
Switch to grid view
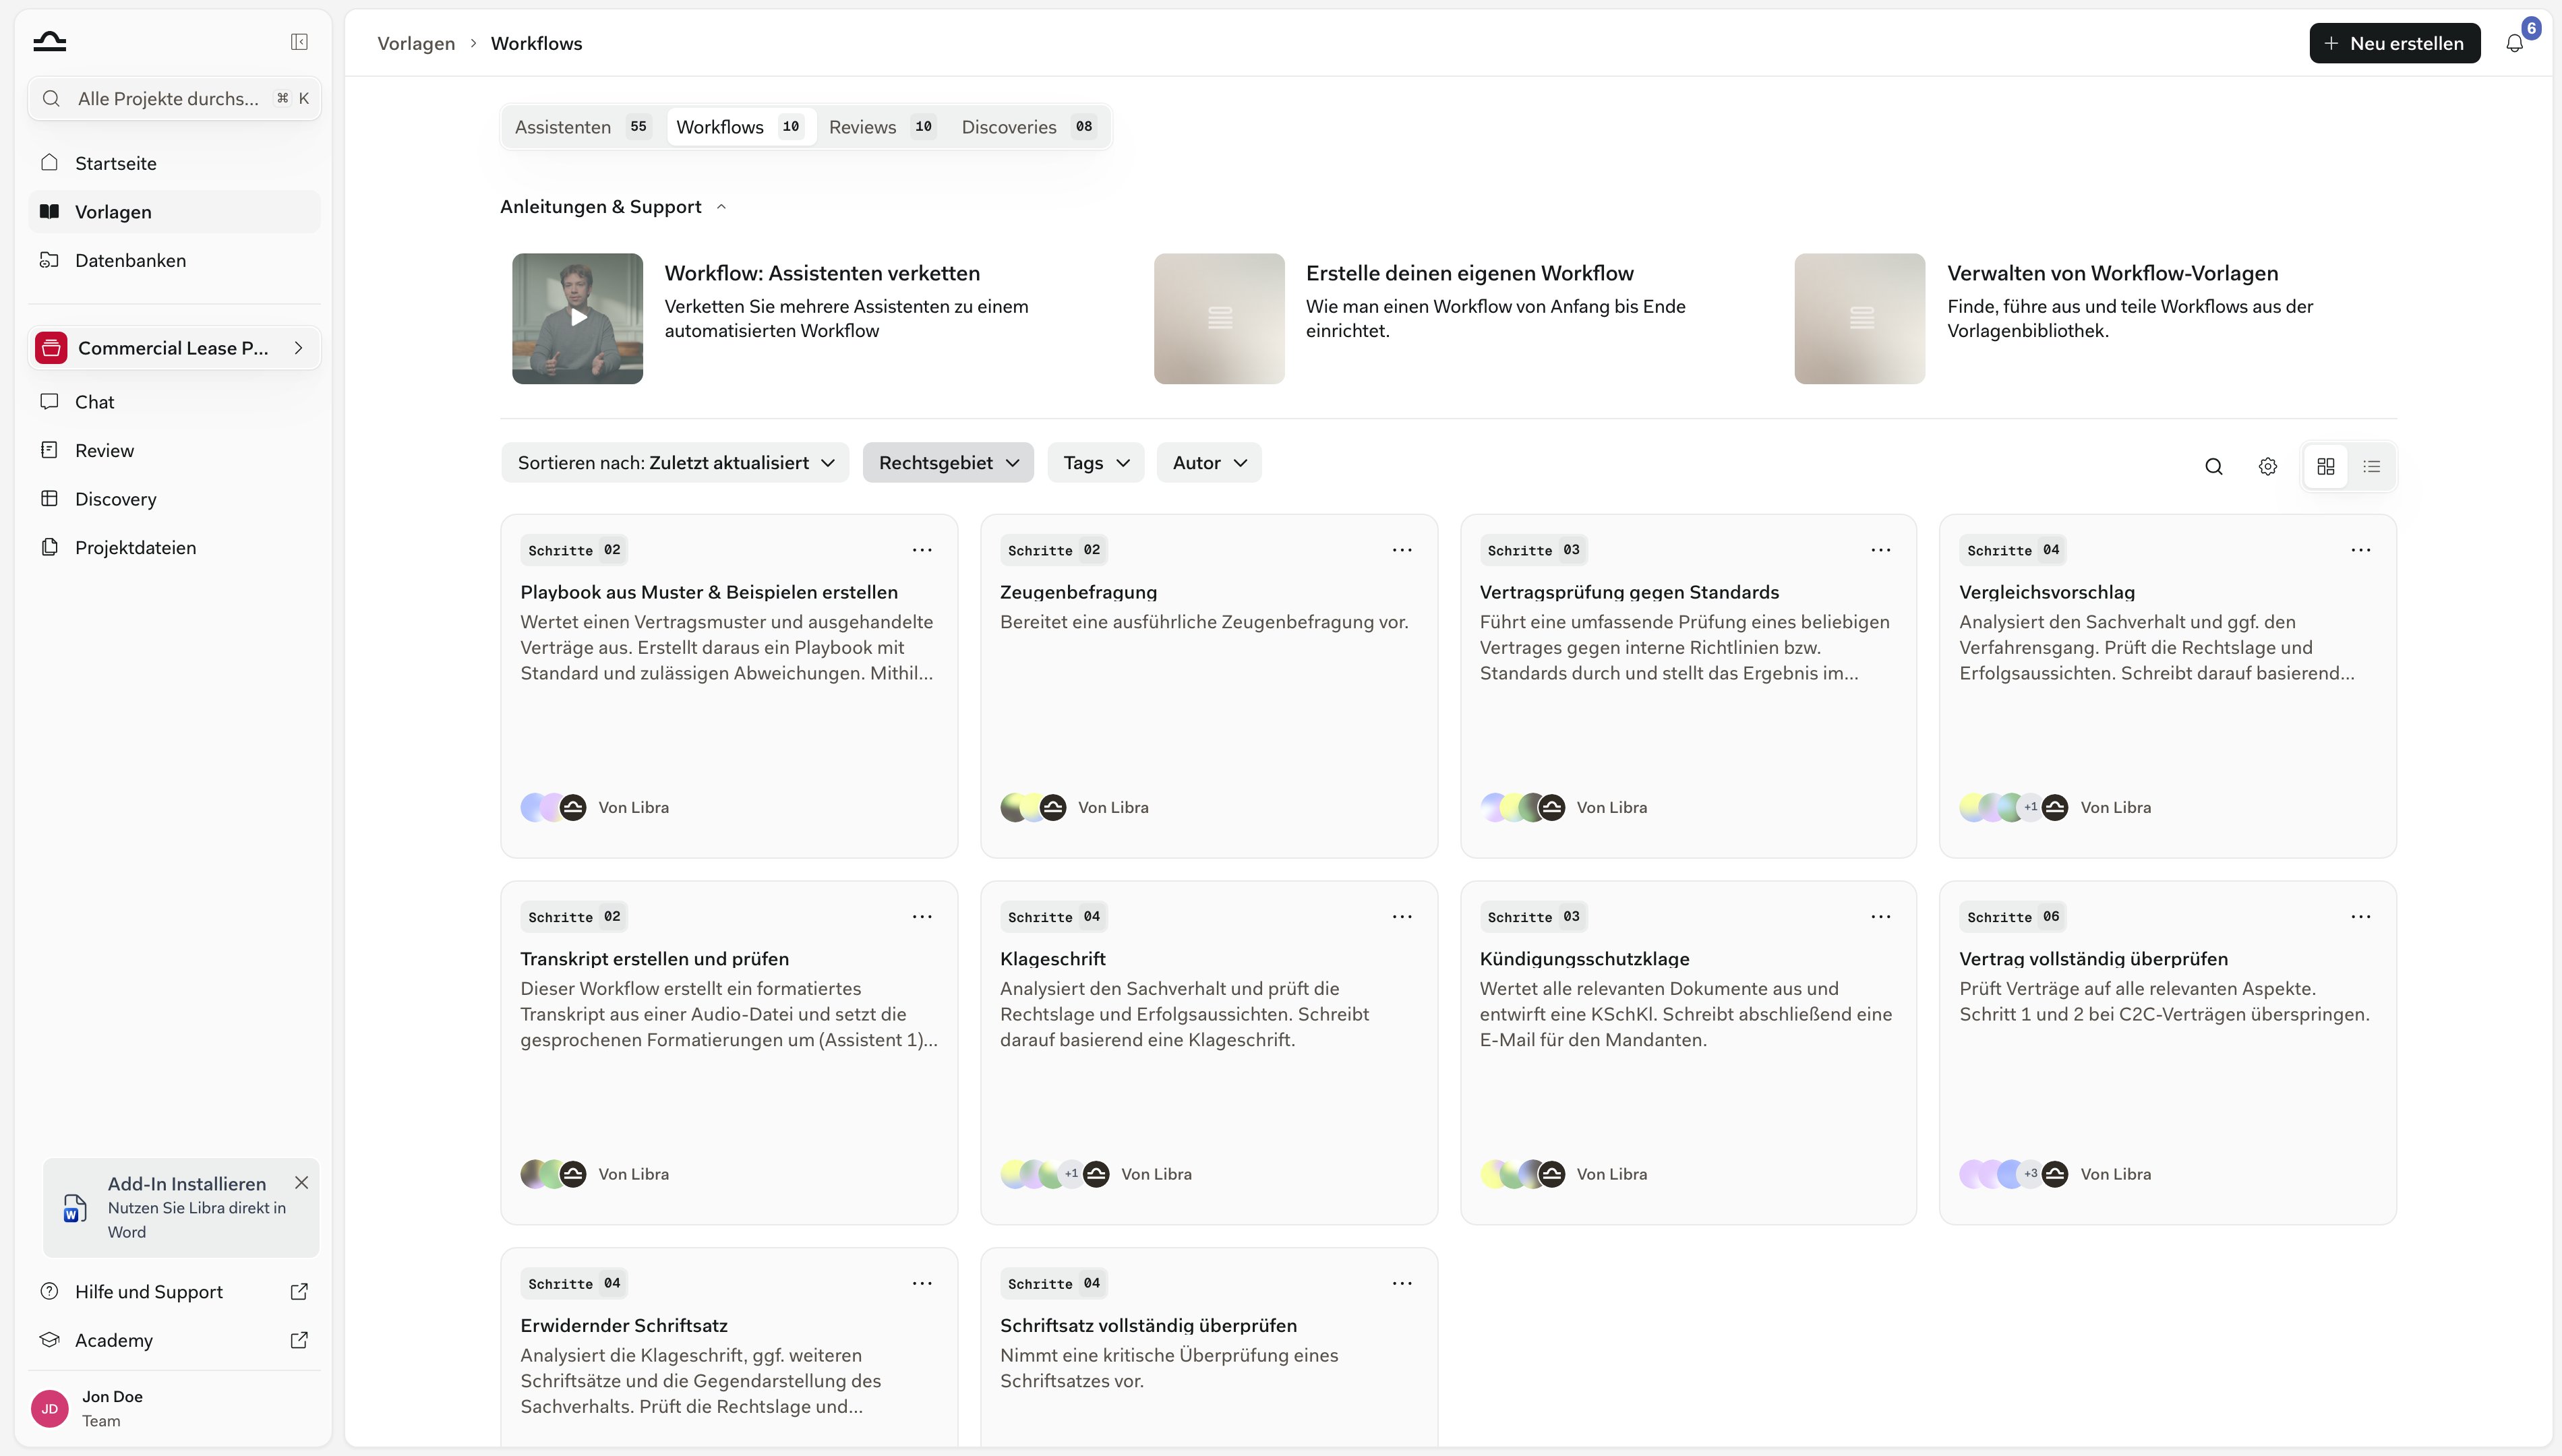(2326, 466)
